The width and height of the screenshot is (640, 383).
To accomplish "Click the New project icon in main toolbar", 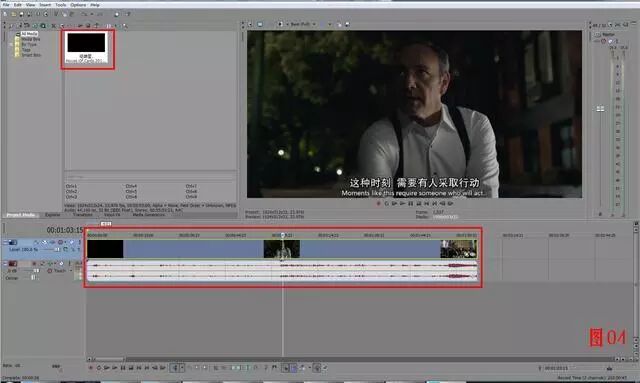I will click(x=5, y=14).
